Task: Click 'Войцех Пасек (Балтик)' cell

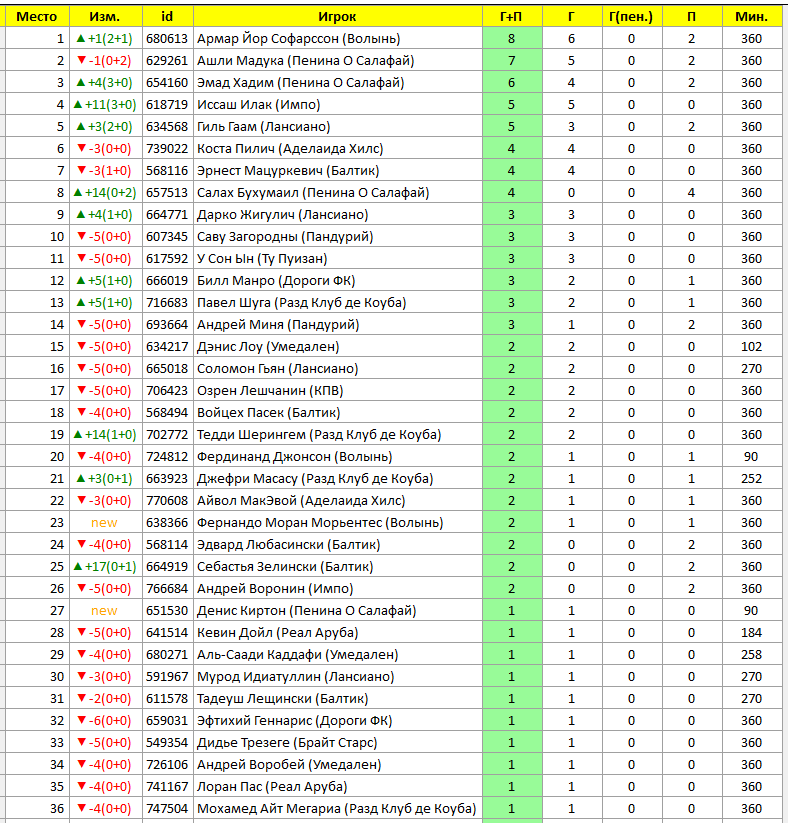Action: [338, 413]
